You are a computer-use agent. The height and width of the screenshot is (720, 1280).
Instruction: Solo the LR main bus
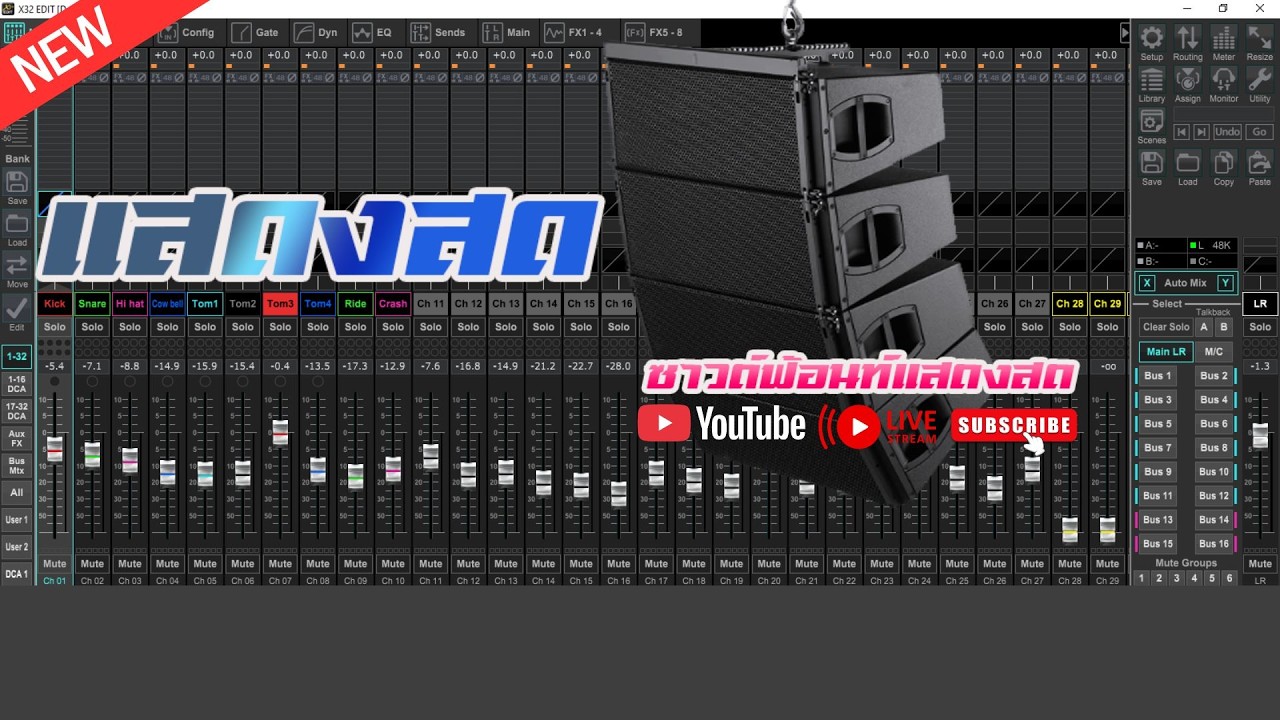coord(1260,327)
